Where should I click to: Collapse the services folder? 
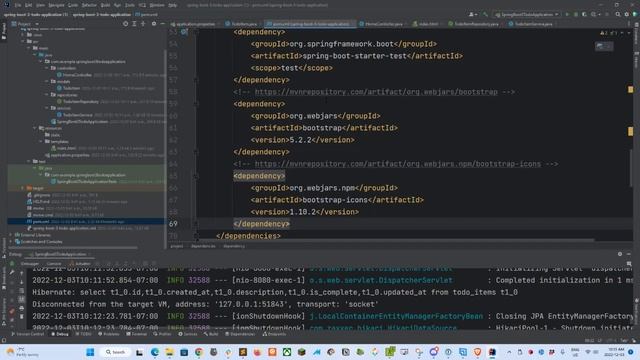47,108
